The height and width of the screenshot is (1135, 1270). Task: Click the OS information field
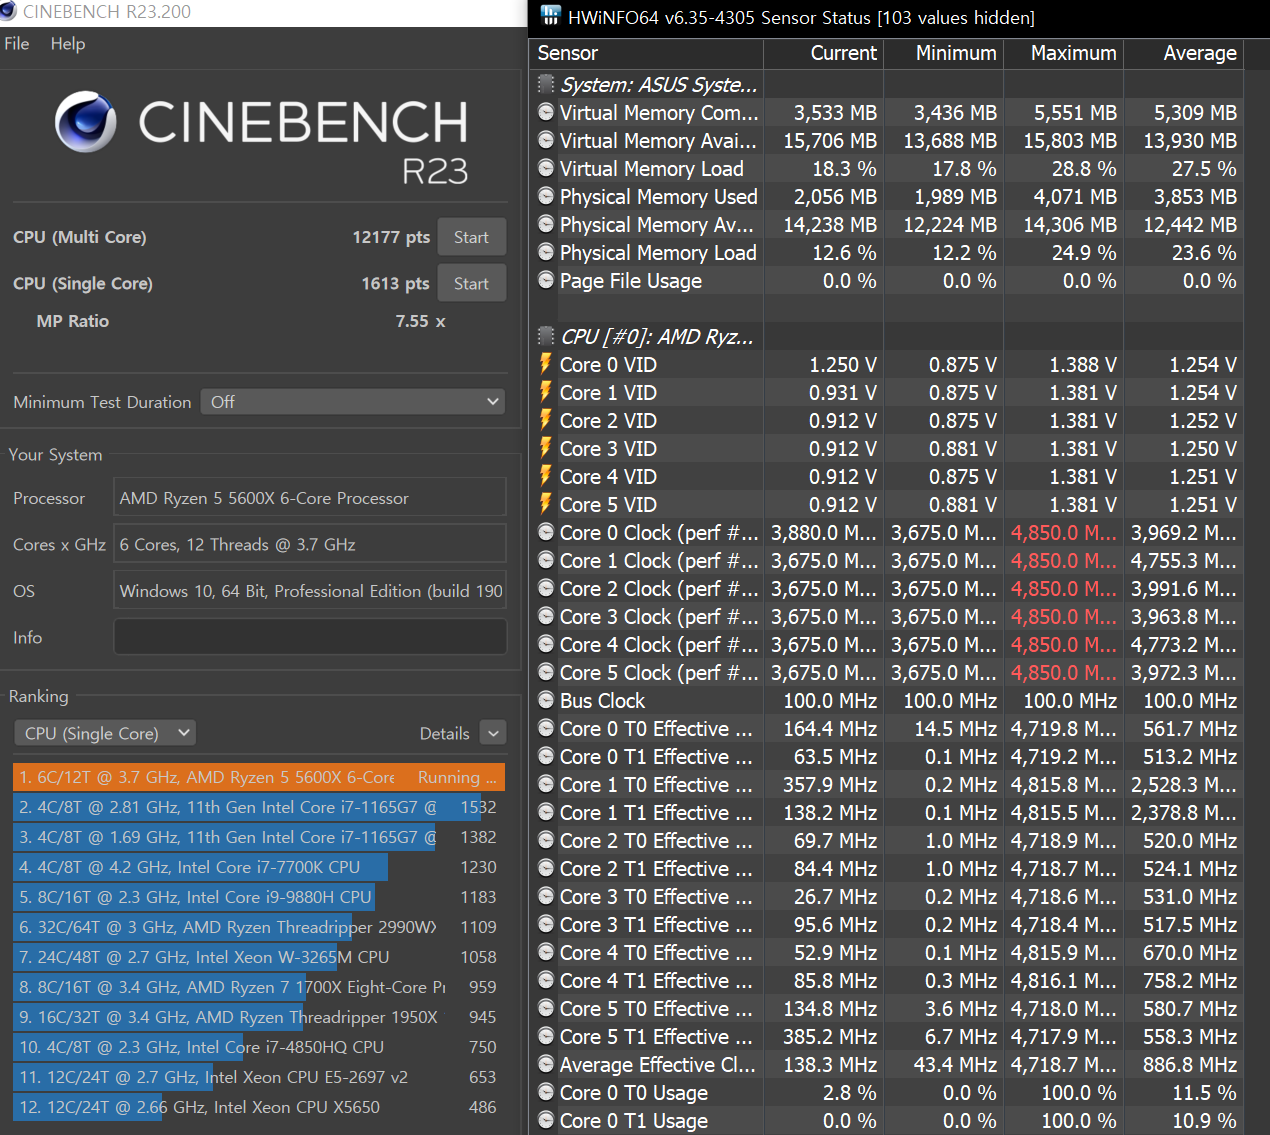coord(310,591)
